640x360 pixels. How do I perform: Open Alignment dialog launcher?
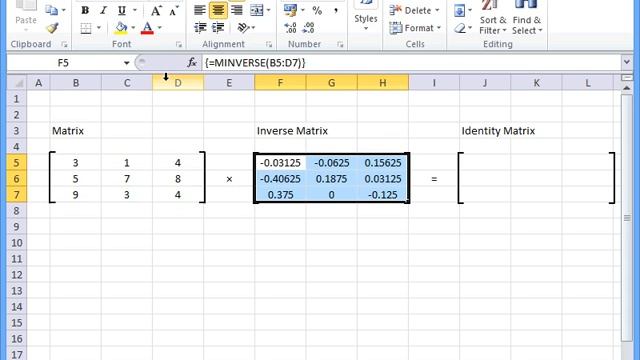coord(269,44)
